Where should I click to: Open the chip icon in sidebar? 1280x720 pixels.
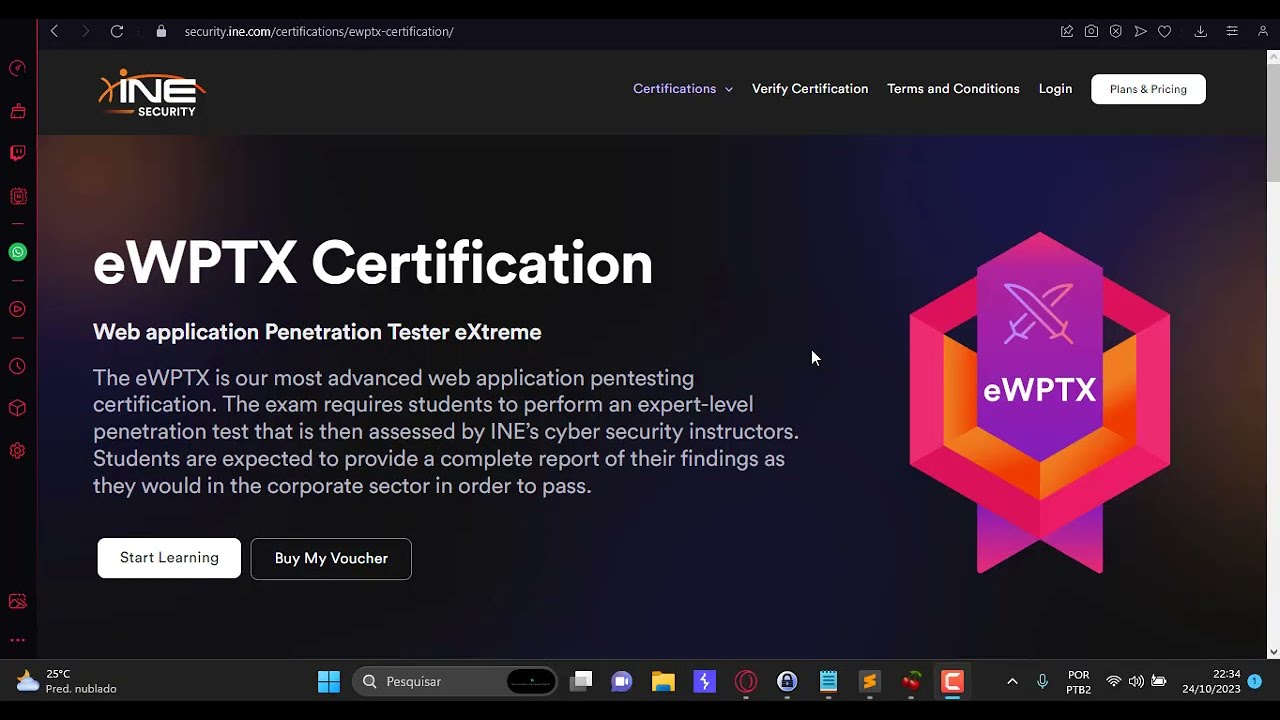click(x=17, y=197)
